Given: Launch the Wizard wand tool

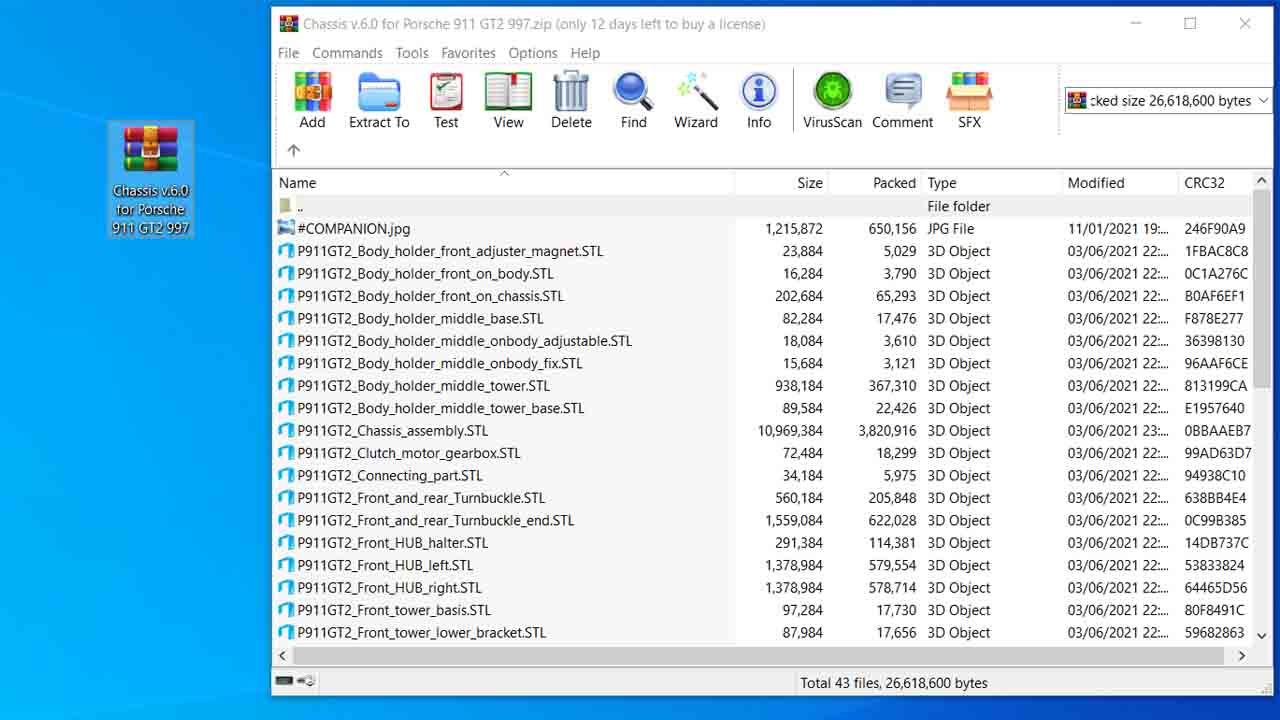Looking at the screenshot, I should (x=696, y=100).
